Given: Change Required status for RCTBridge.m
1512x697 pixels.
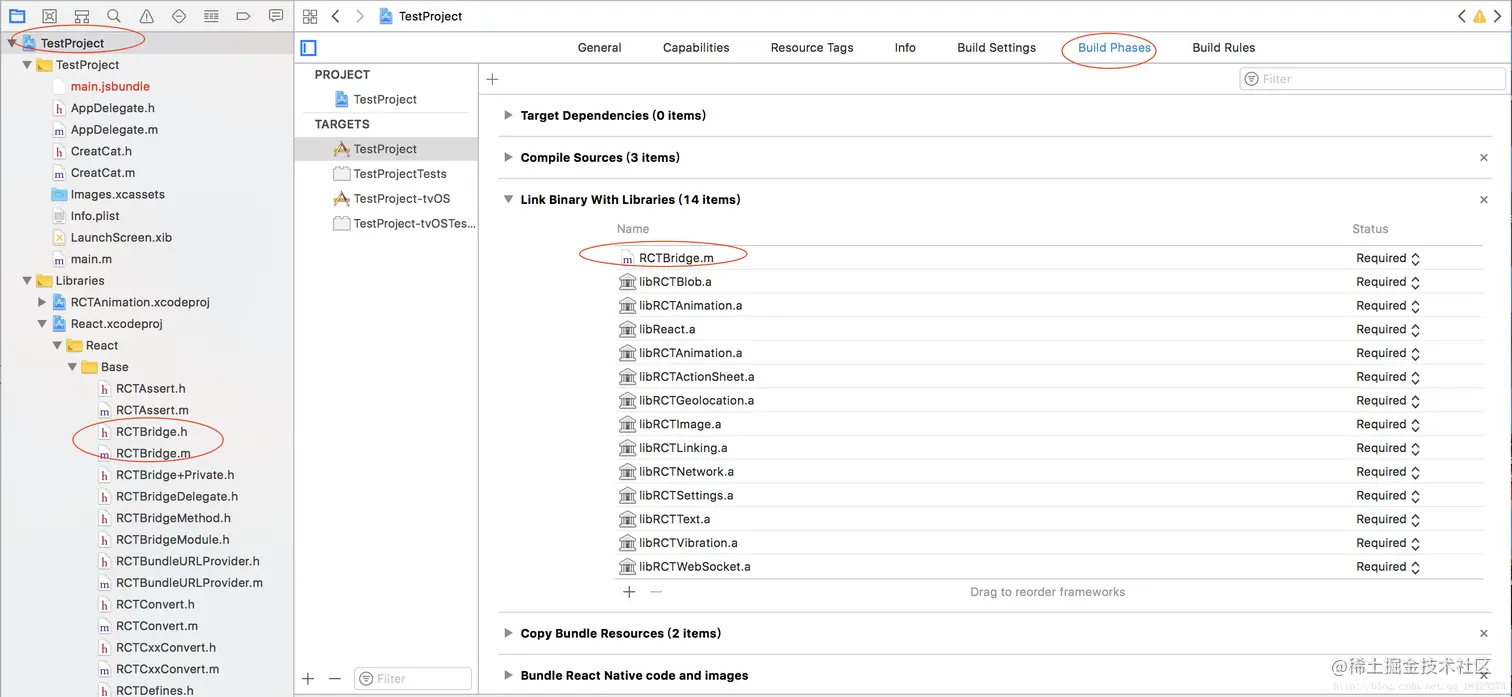Looking at the screenshot, I should [x=1388, y=258].
